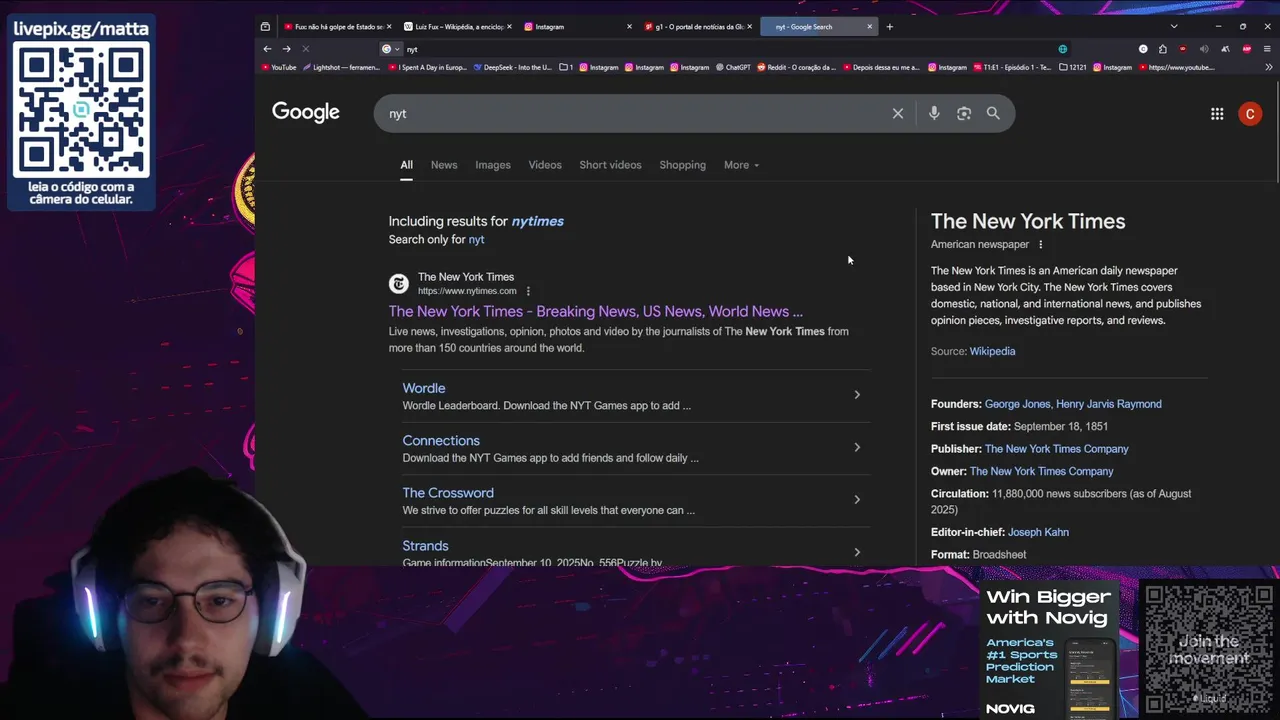Switch to the Fux não há golpe tab
1280x720 pixels.
337,27
